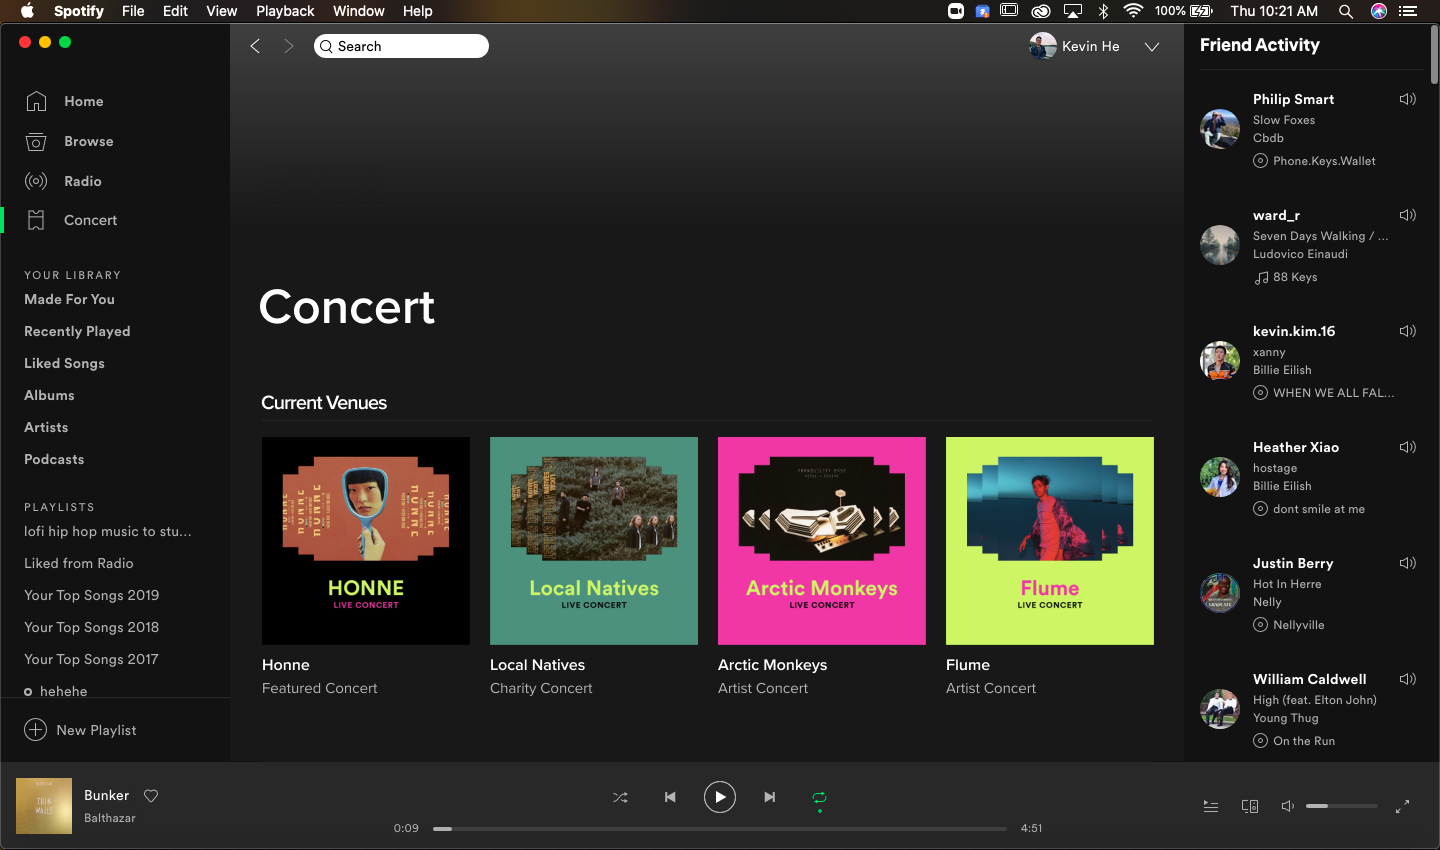Open the Bluetooth menu bar icon
The image size is (1440, 850).
tap(1104, 11)
